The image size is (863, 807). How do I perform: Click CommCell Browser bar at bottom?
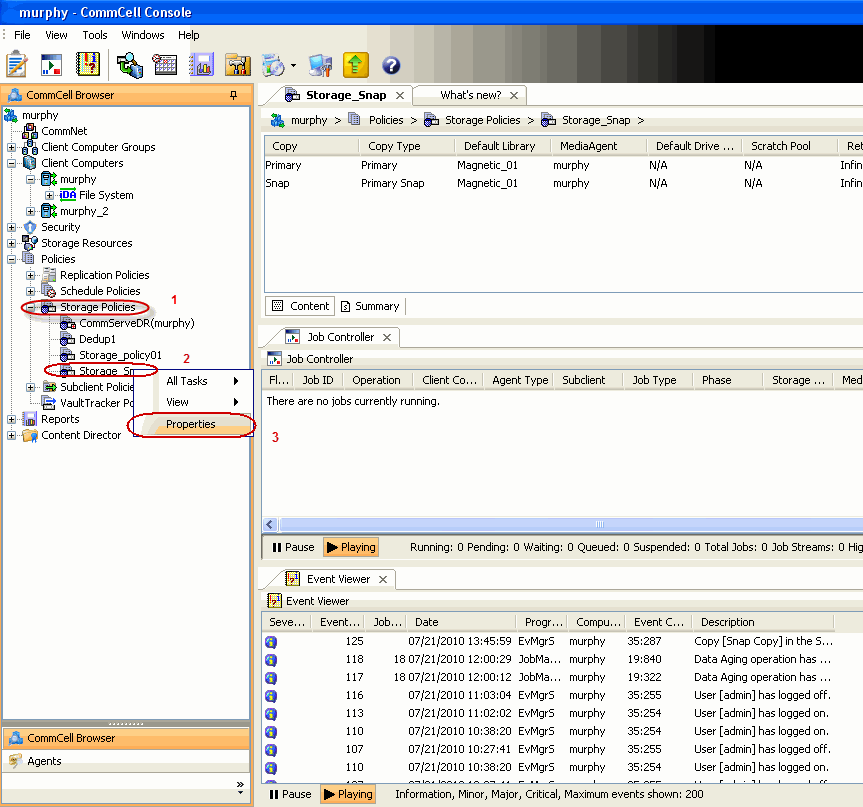tap(126, 738)
